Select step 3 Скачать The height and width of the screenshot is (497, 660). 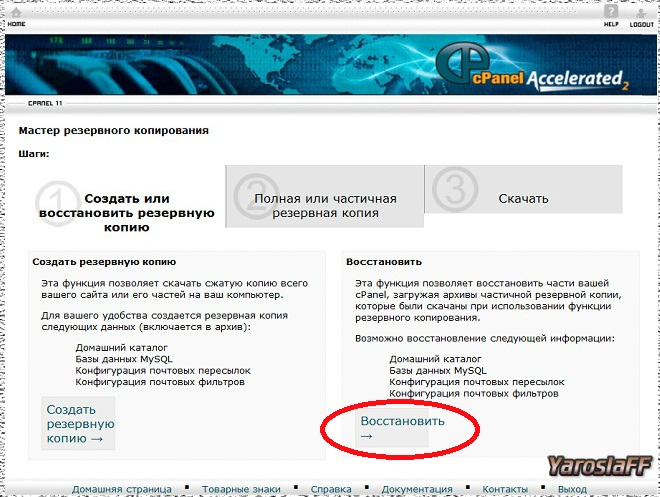pyautogui.click(x=524, y=189)
